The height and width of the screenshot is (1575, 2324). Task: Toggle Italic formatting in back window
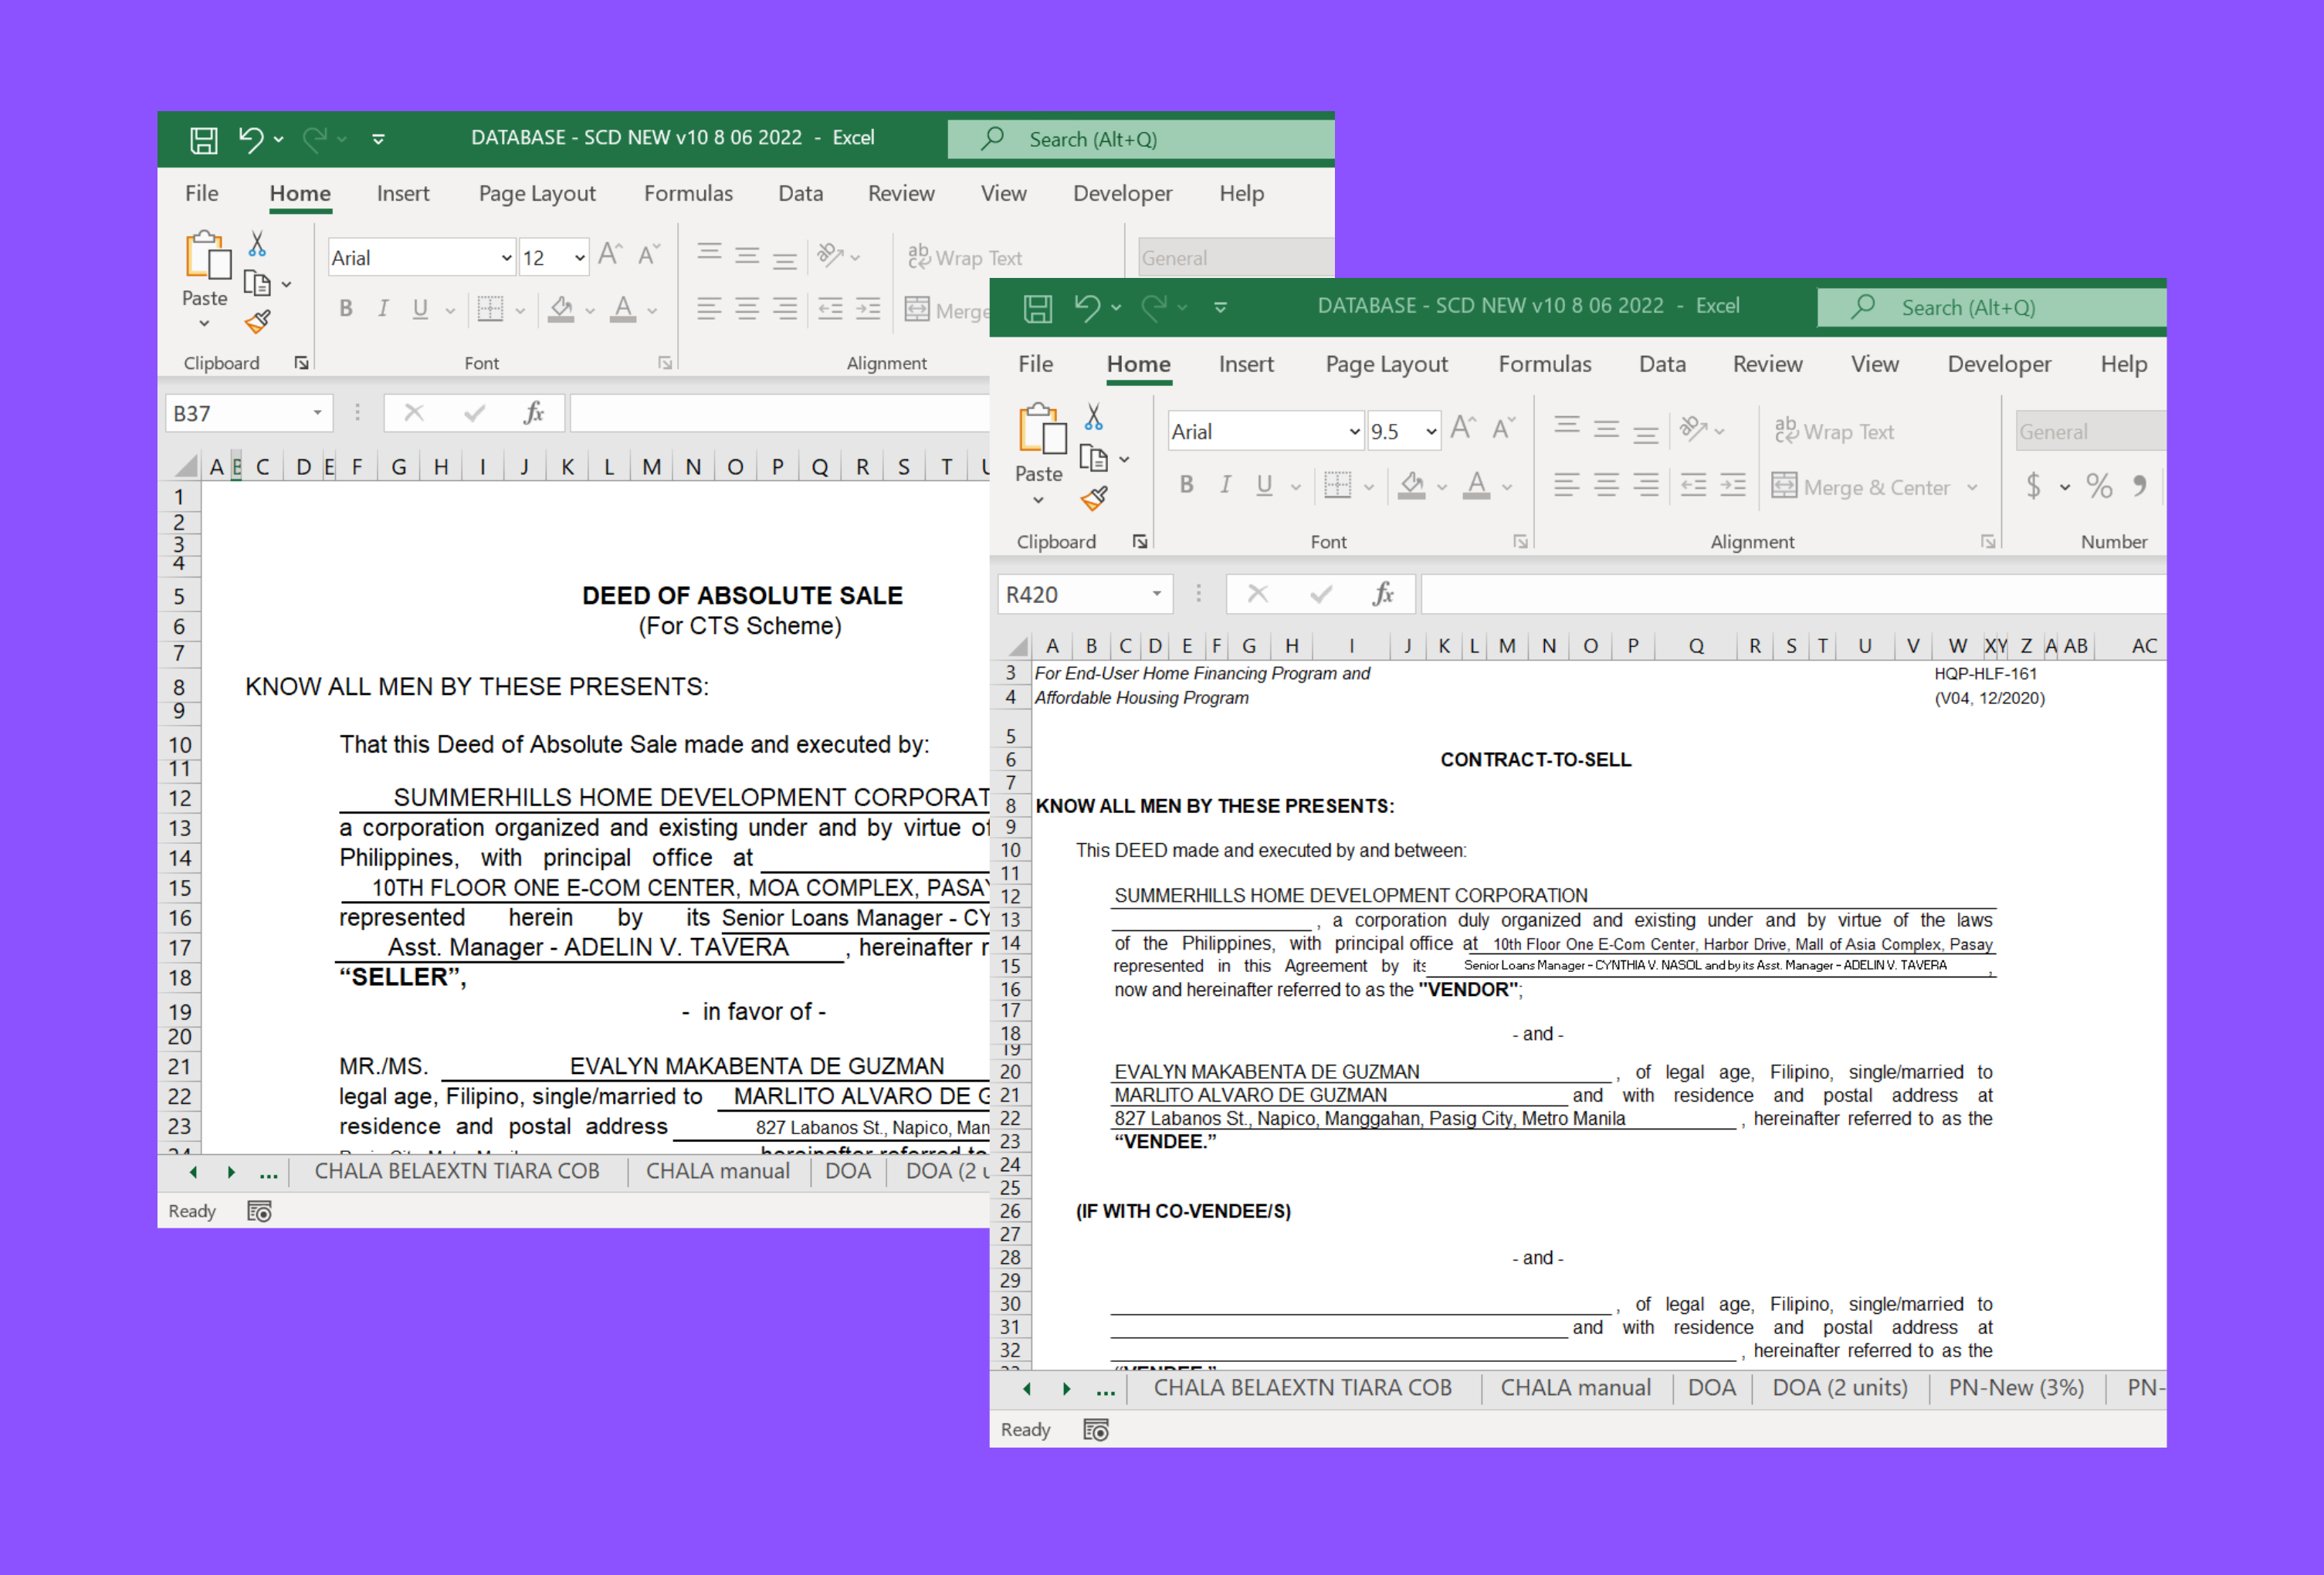(382, 309)
